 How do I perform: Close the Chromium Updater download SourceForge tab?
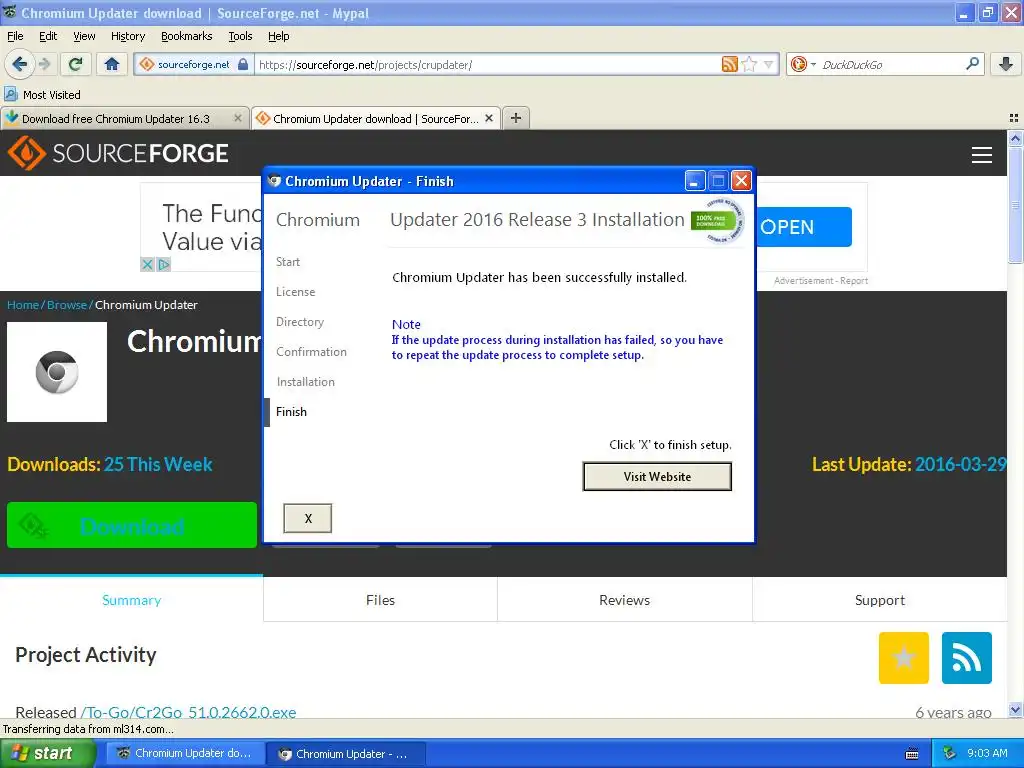click(488, 118)
